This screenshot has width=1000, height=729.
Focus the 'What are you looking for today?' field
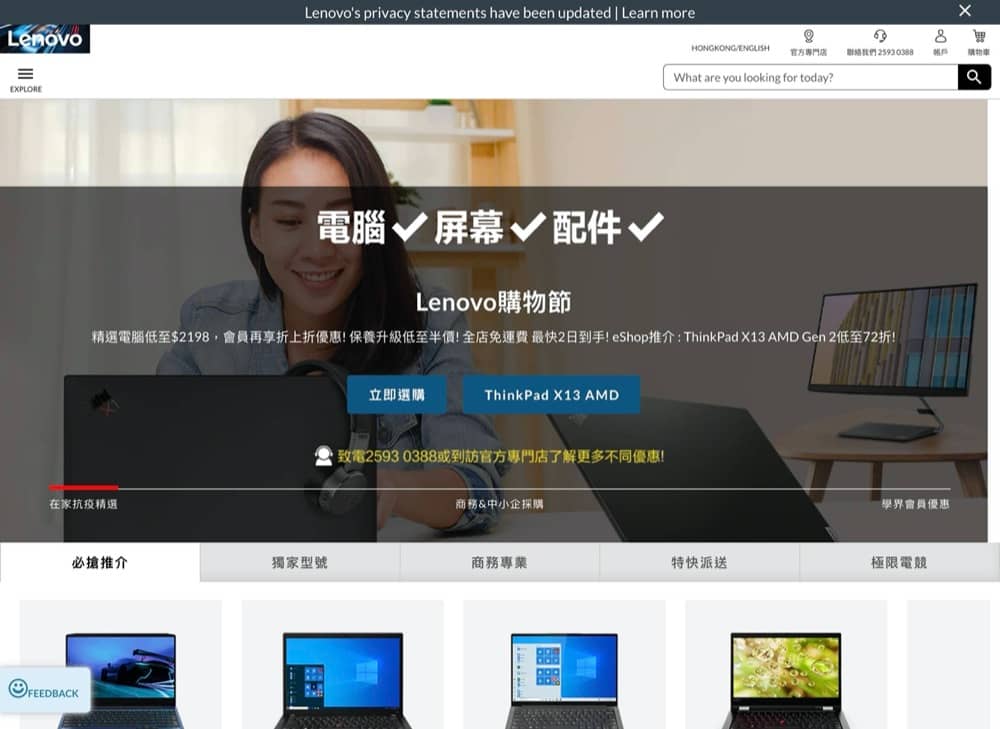point(811,77)
